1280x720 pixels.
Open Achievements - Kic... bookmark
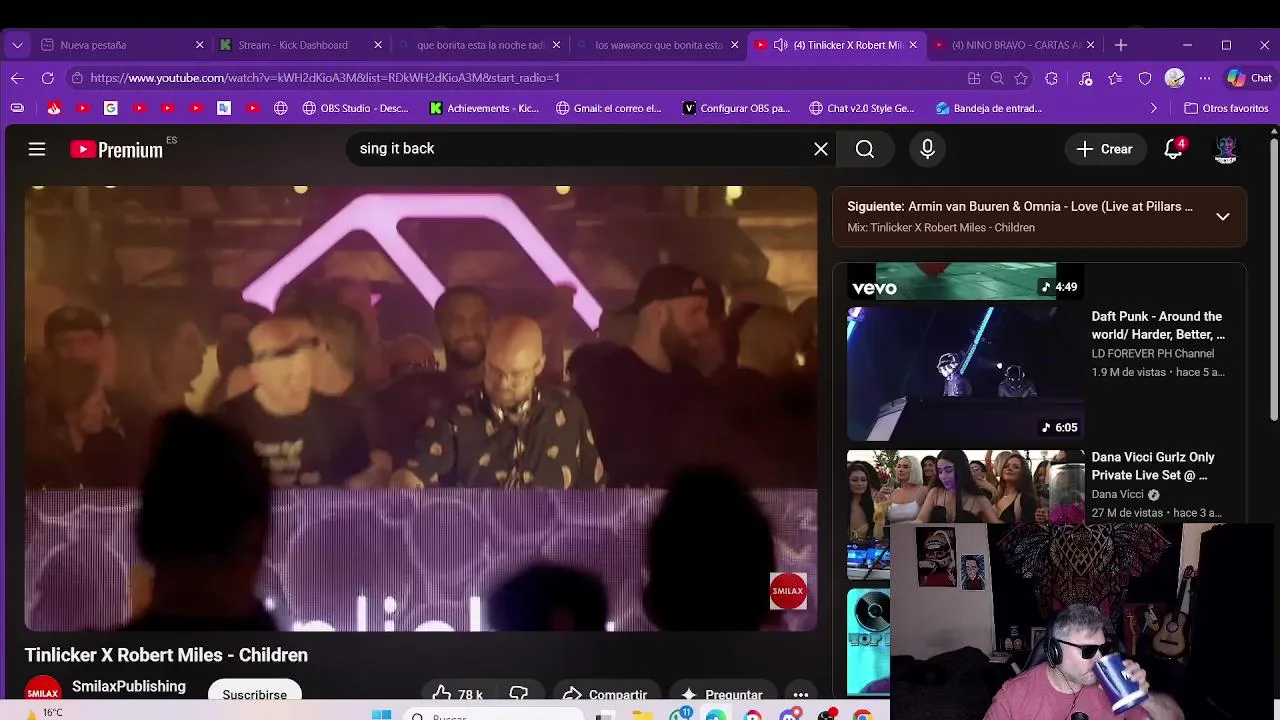point(484,108)
